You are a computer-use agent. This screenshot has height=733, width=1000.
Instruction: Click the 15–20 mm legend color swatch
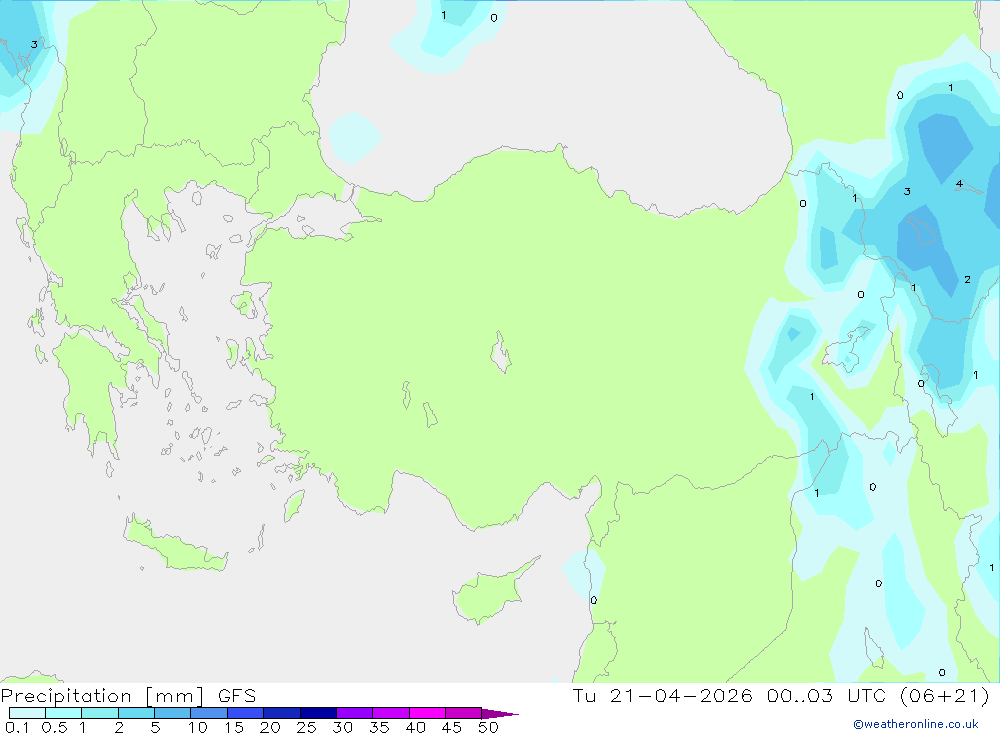click(246, 713)
